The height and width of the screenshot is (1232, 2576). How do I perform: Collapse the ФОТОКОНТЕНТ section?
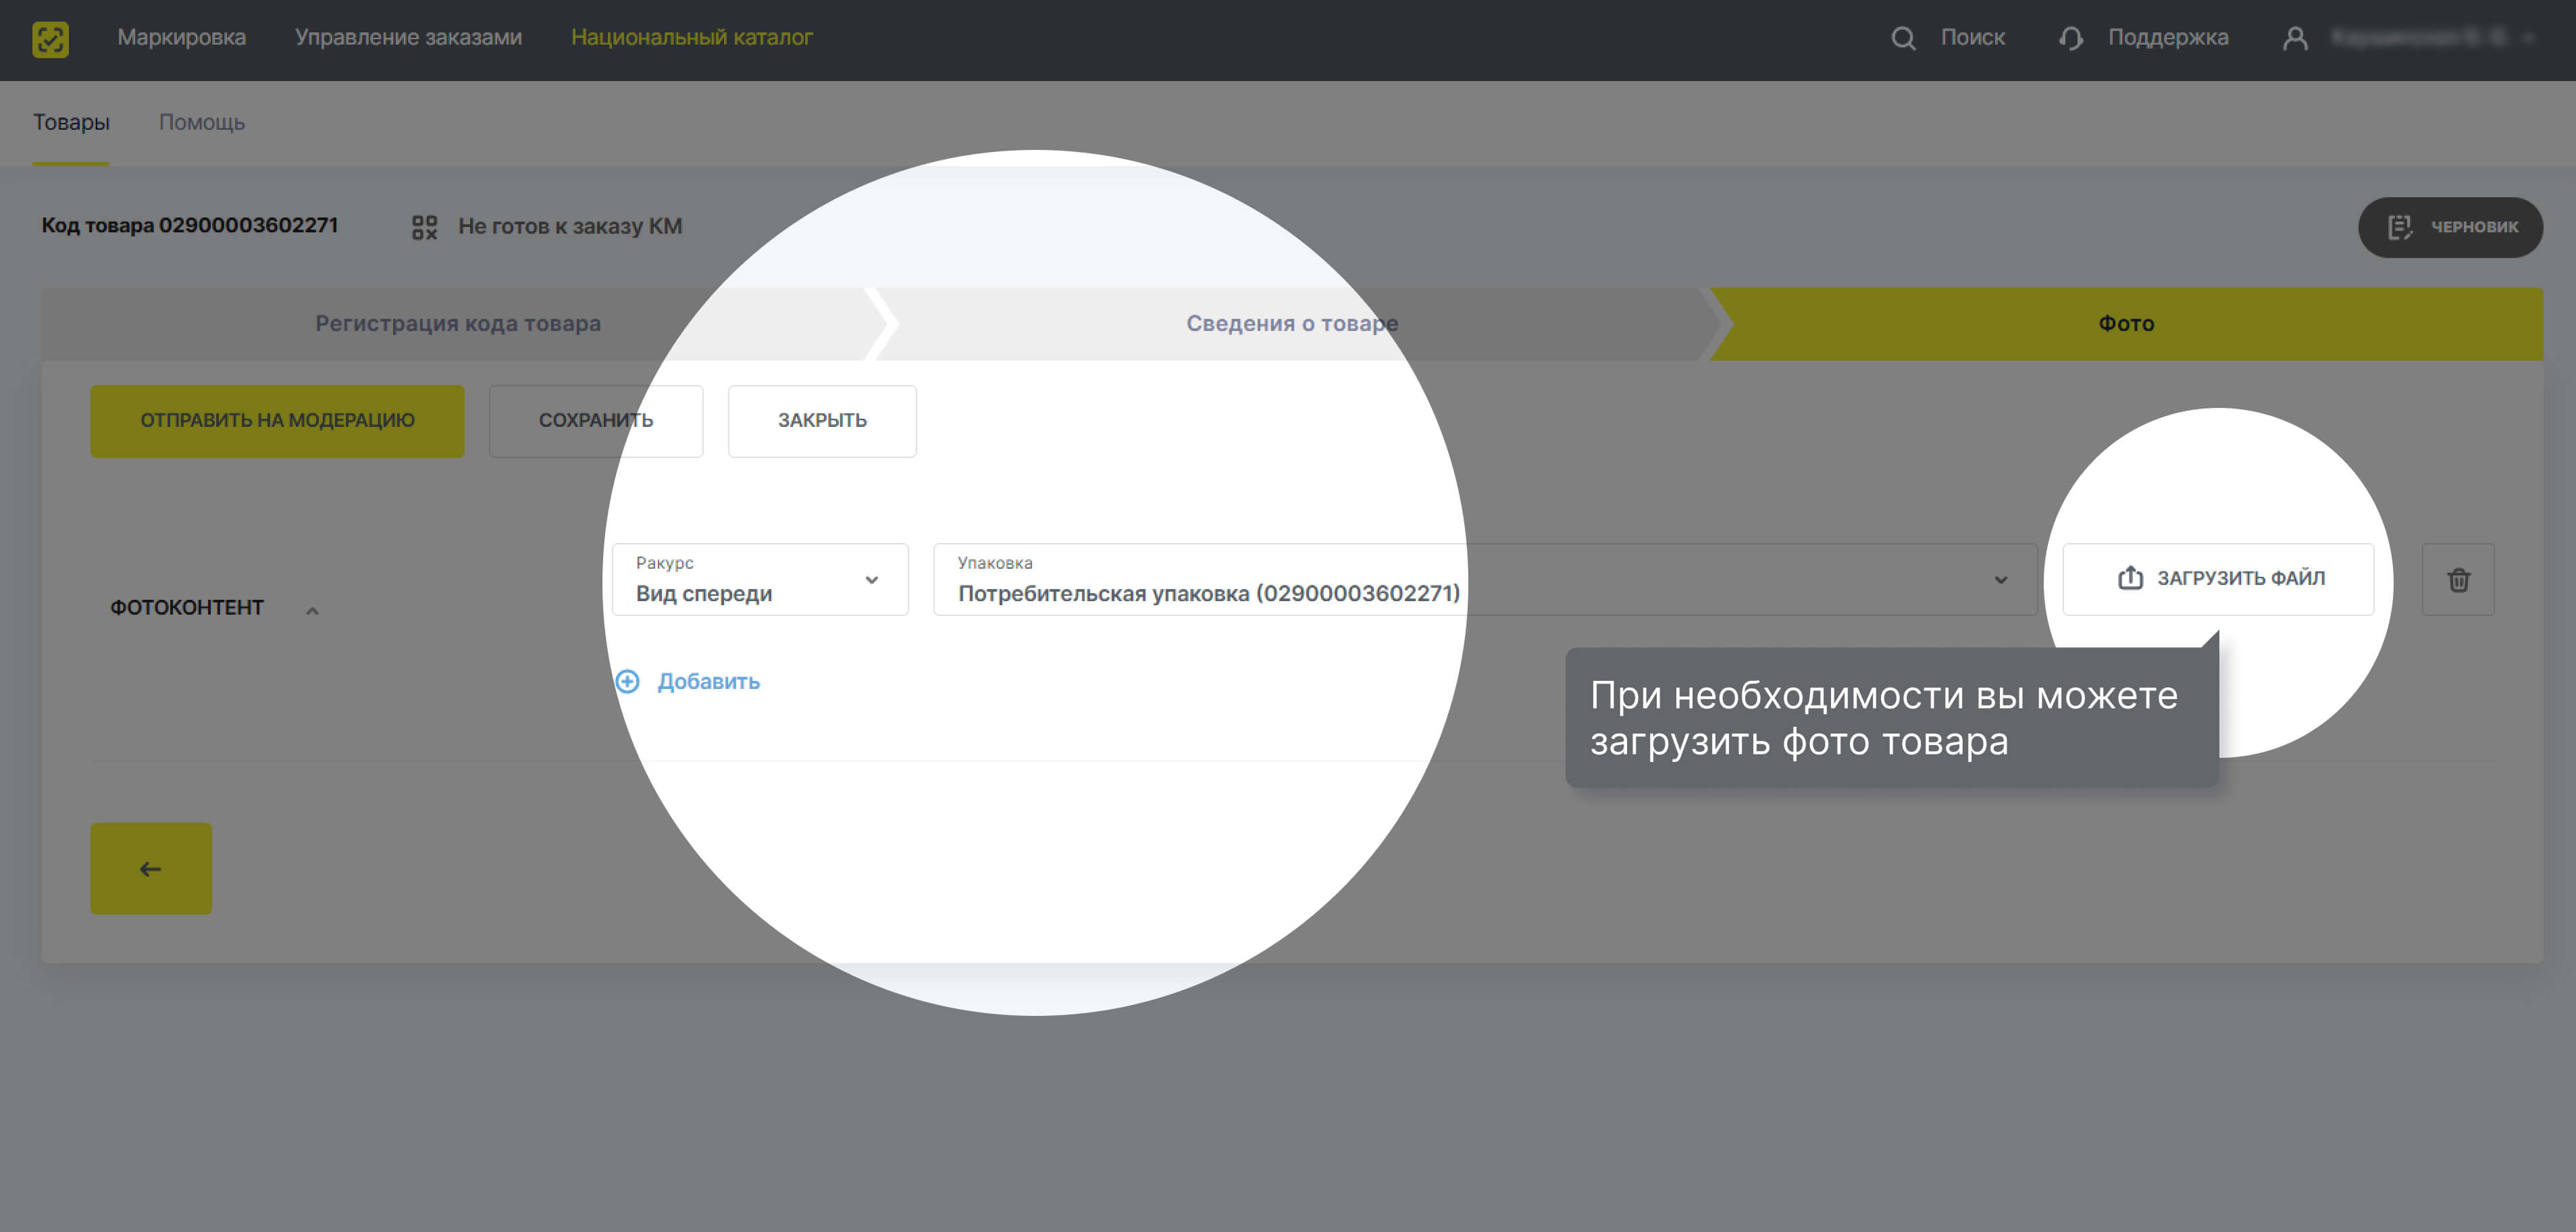tap(312, 610)
